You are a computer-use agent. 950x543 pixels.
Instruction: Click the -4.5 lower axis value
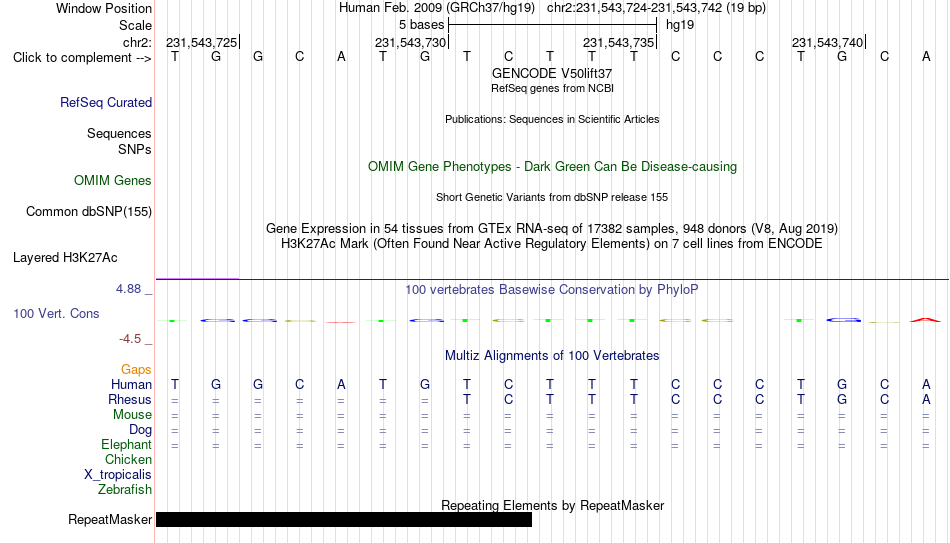130,339
